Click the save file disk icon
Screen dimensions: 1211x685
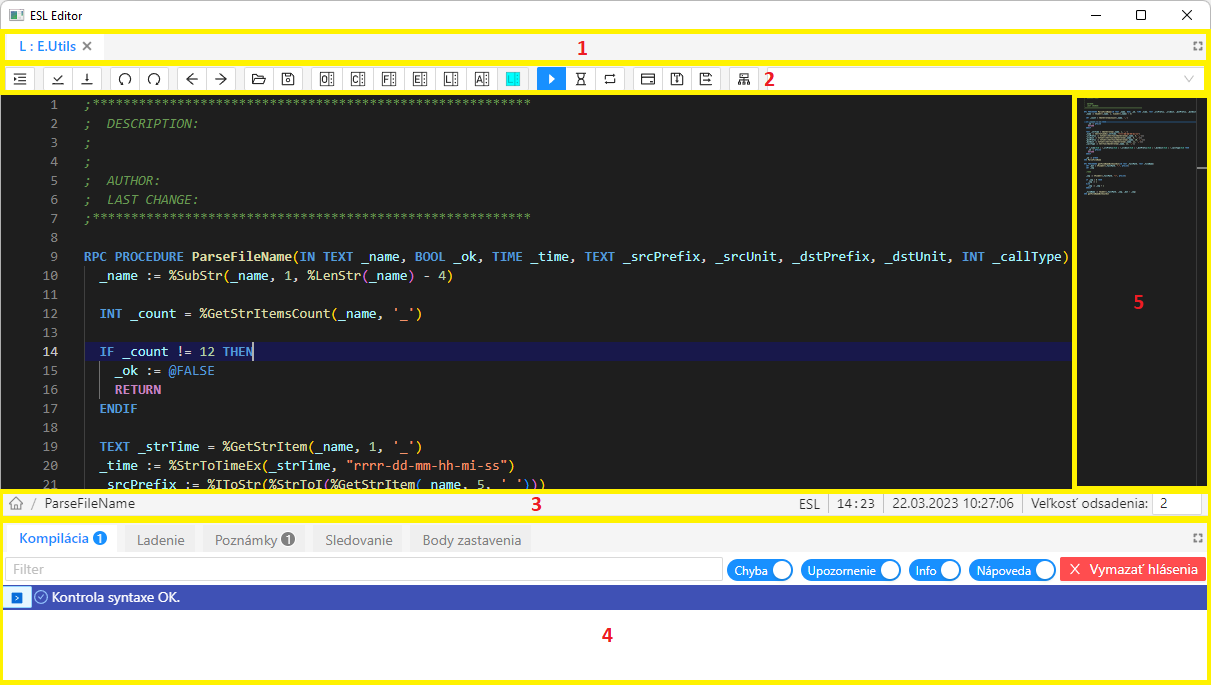[x=287, y=79]
